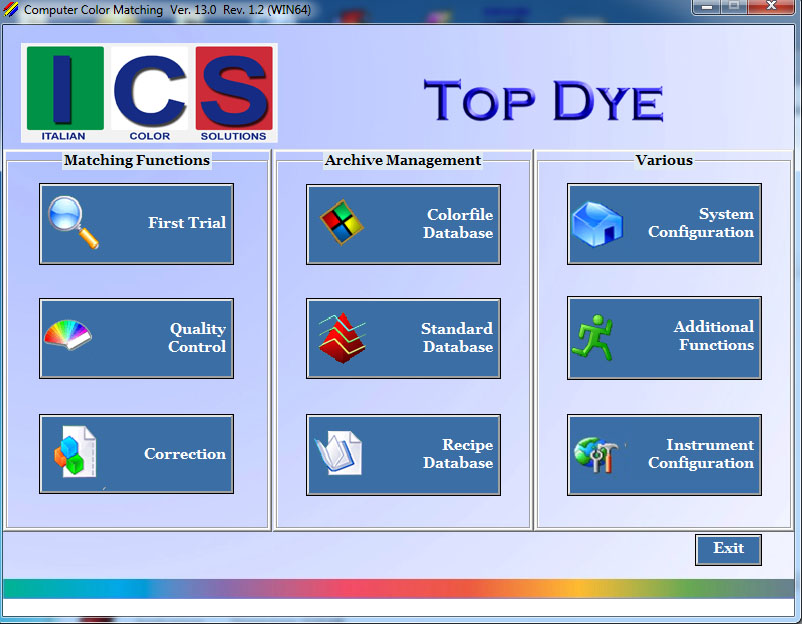
Task: Click the title bar application icon
Action: click(11, 9)
